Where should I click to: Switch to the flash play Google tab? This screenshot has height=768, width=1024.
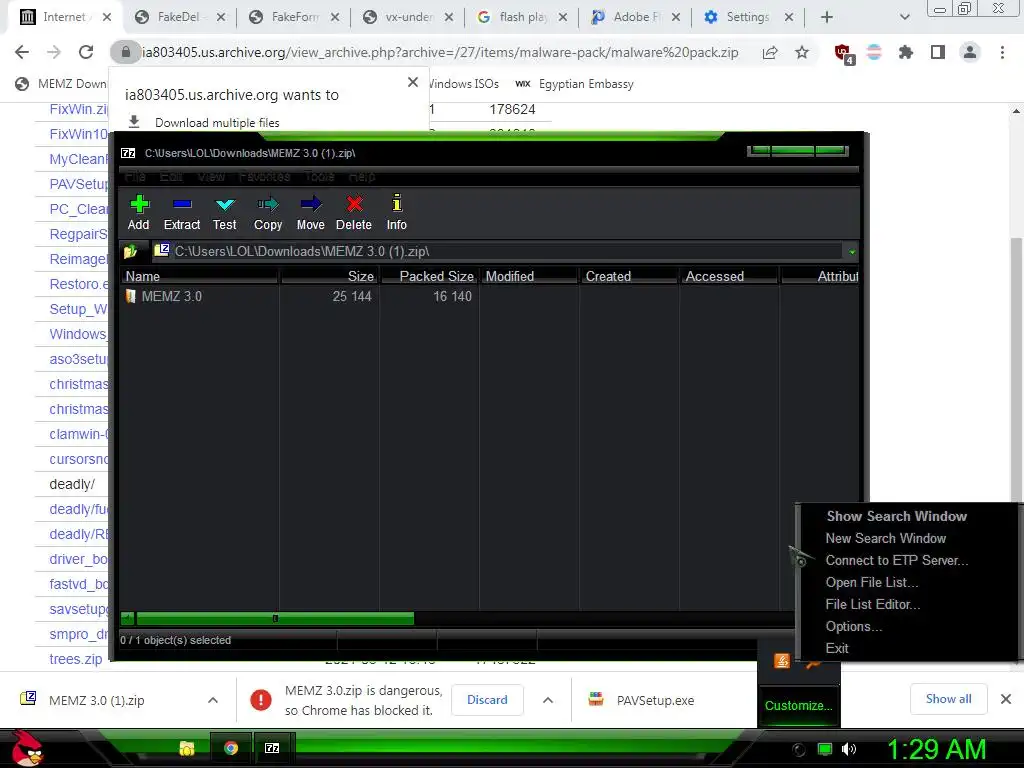(522, 17)
